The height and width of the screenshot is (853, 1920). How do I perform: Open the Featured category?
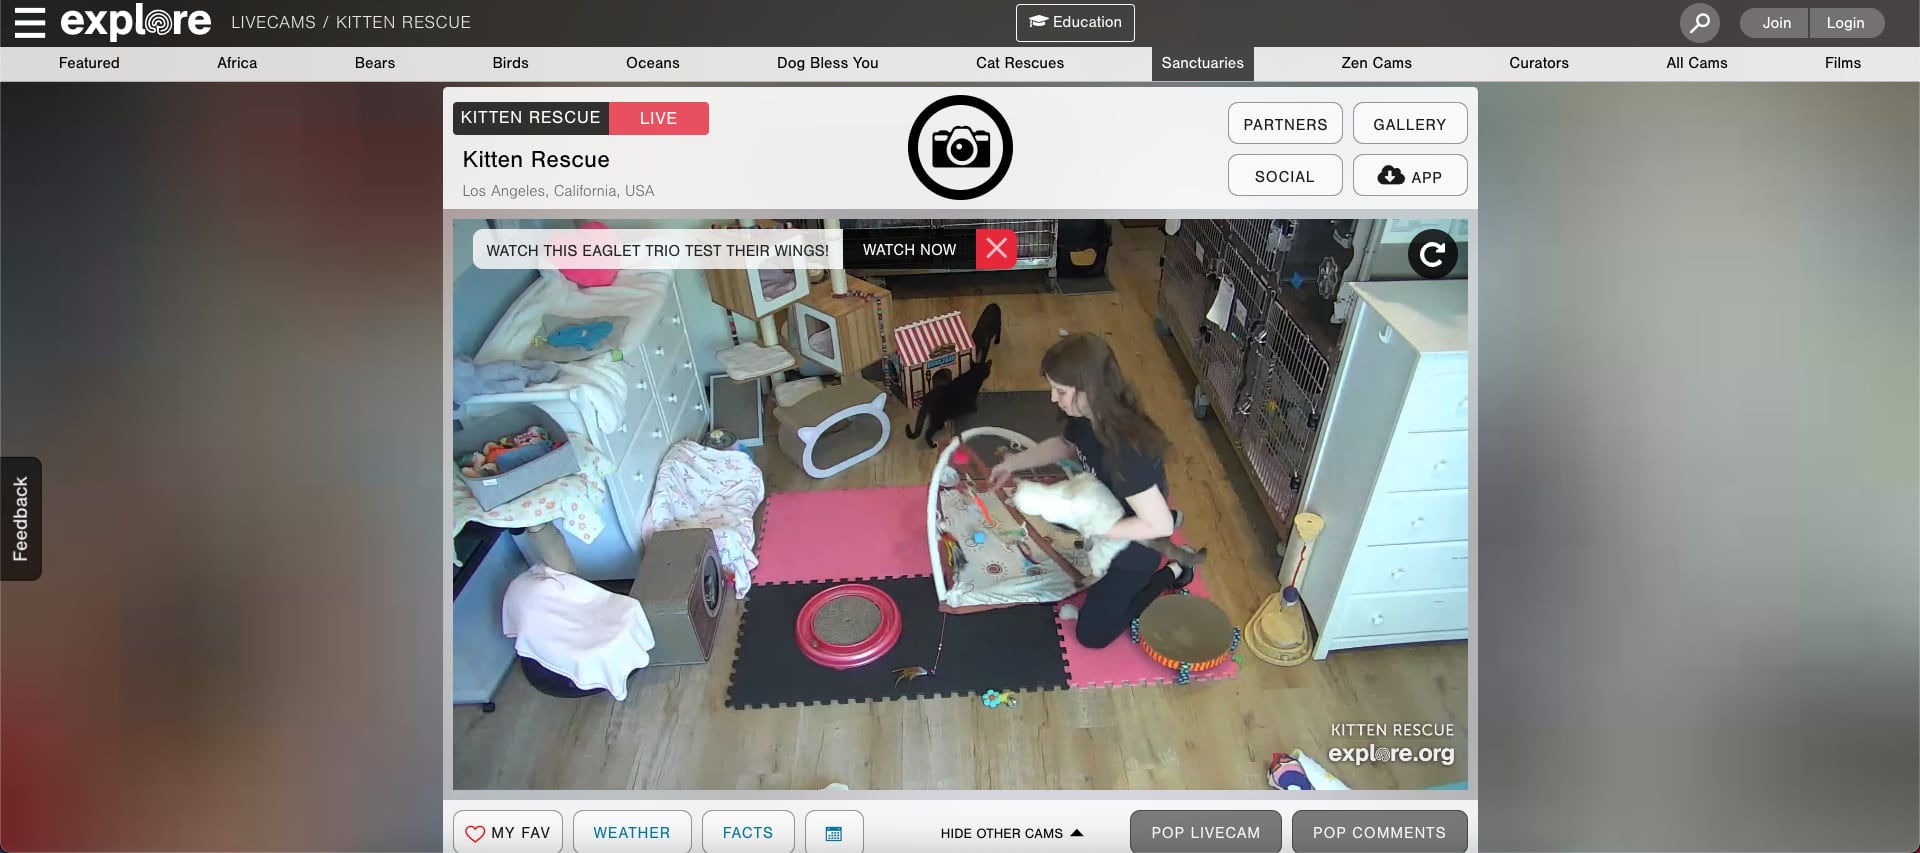pos(89,63)
